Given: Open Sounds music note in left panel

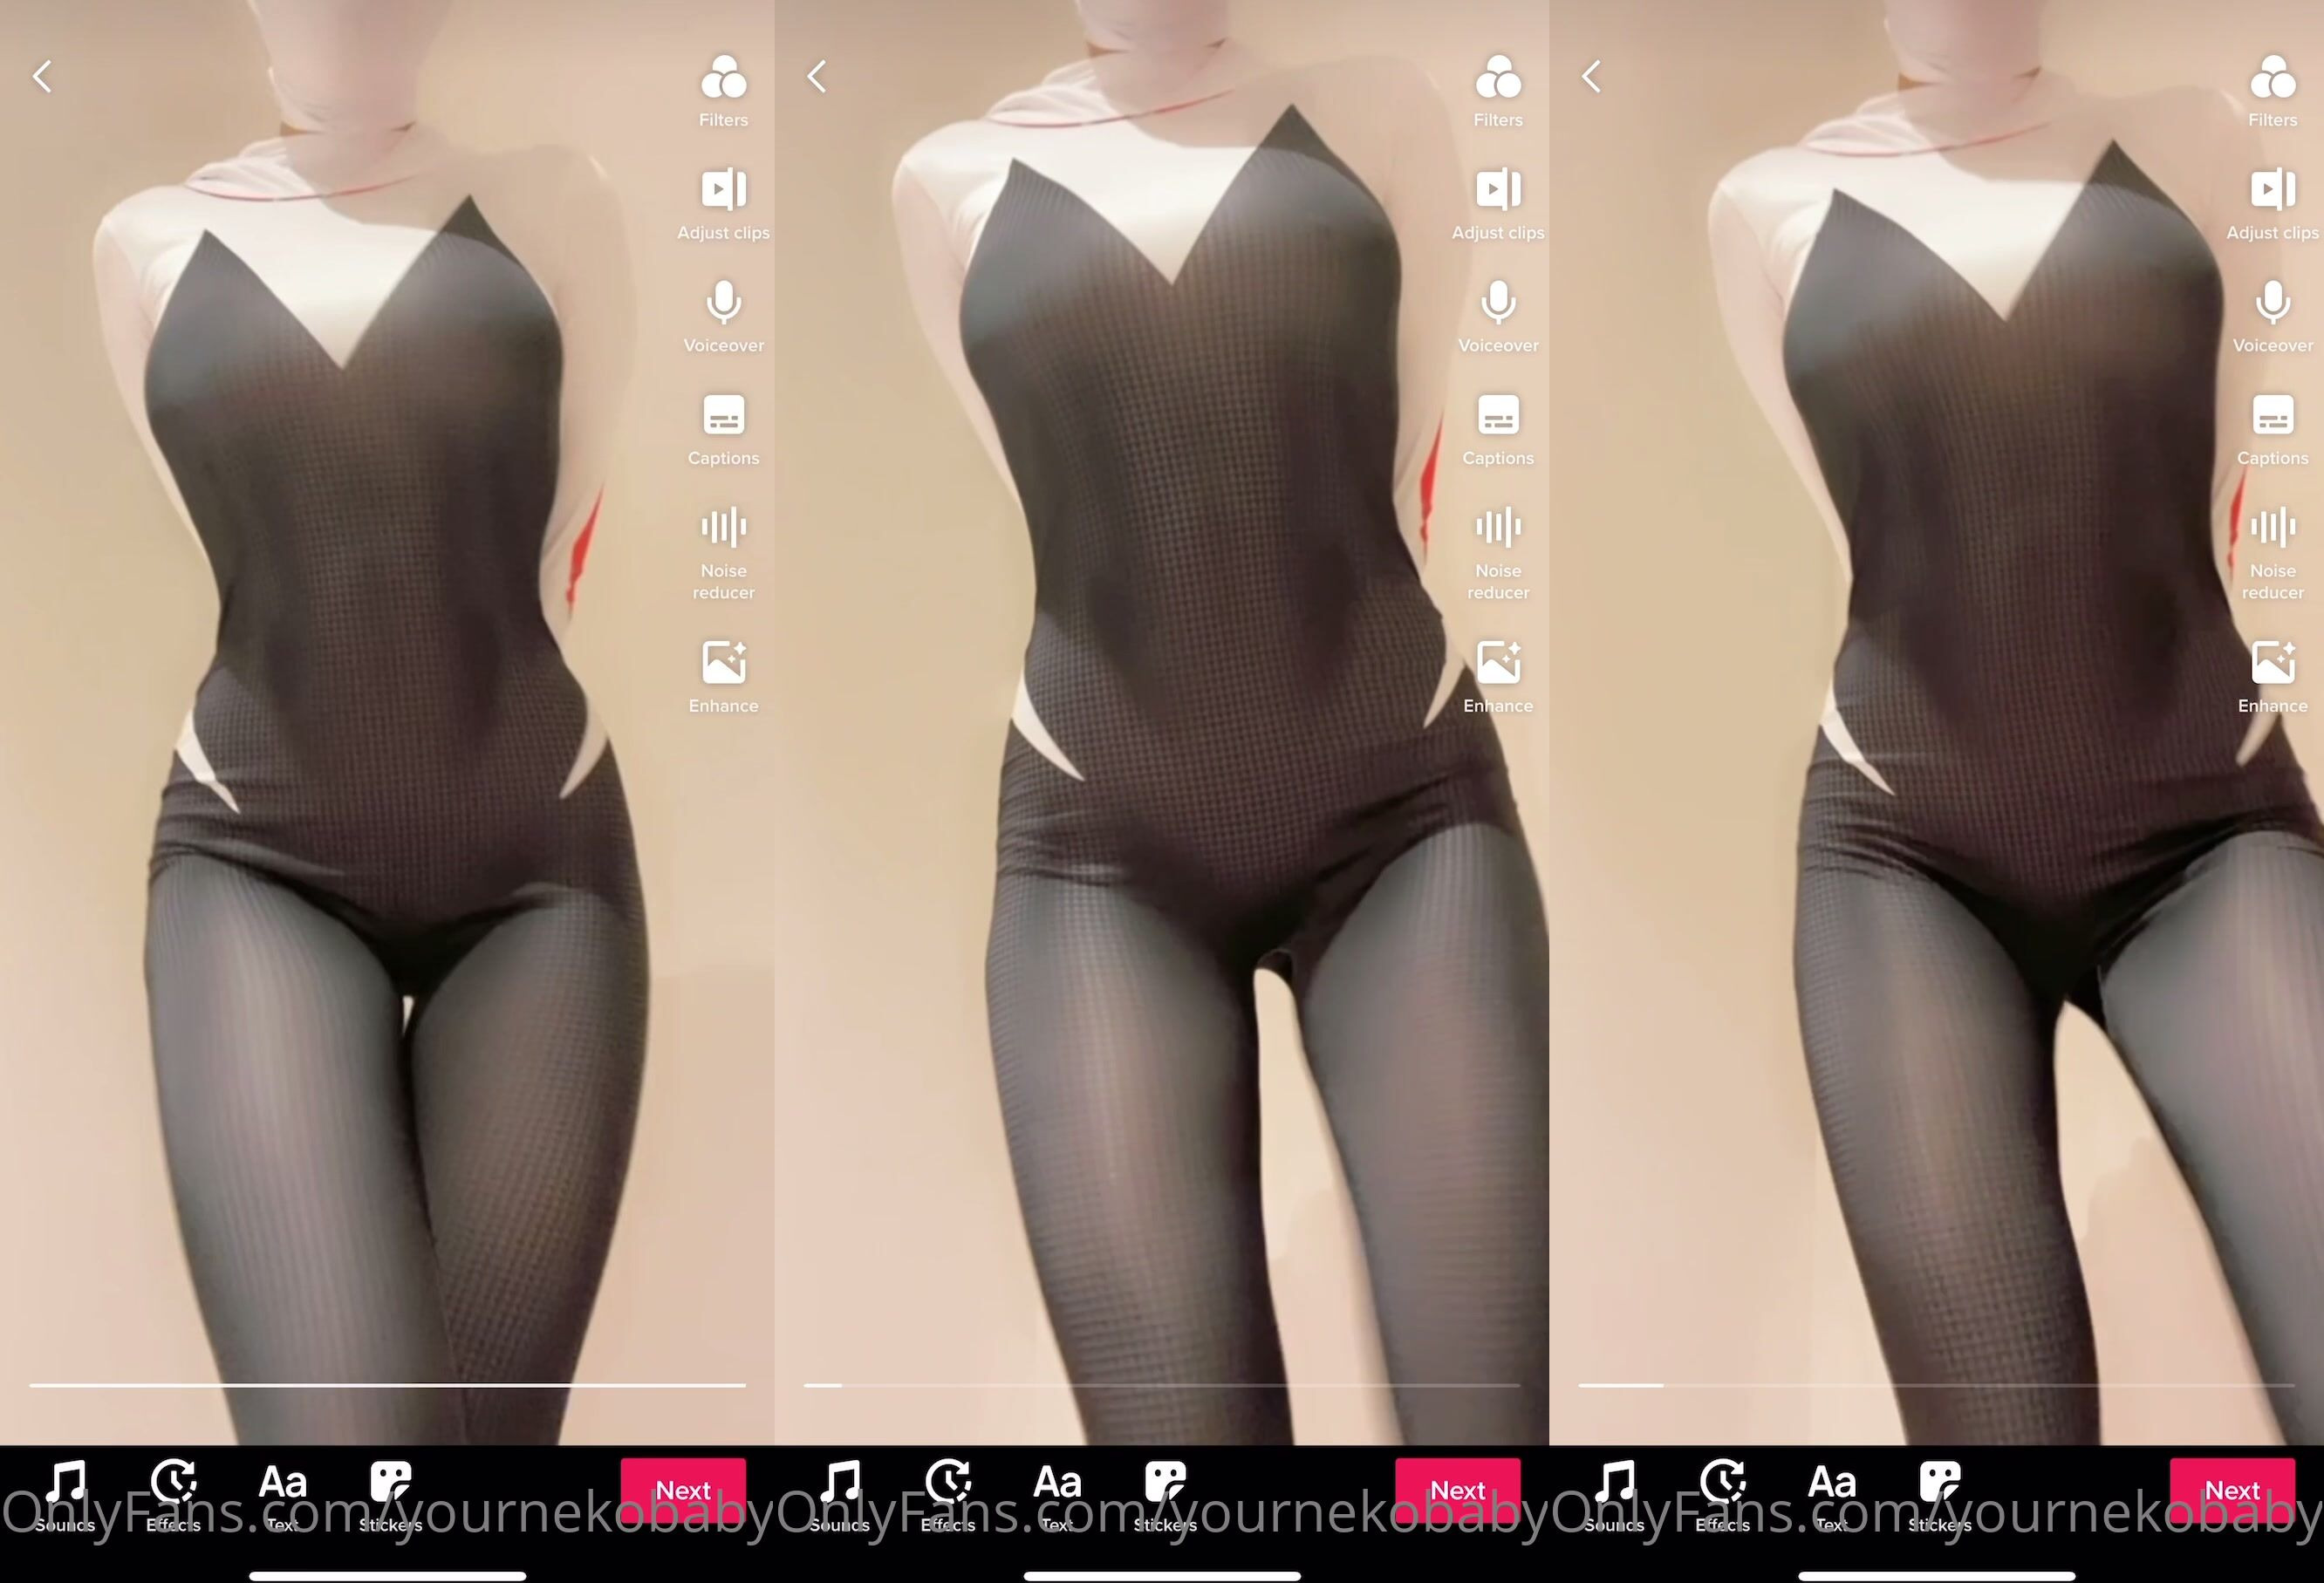Looking at the screenshot, I should [66, 1483].
